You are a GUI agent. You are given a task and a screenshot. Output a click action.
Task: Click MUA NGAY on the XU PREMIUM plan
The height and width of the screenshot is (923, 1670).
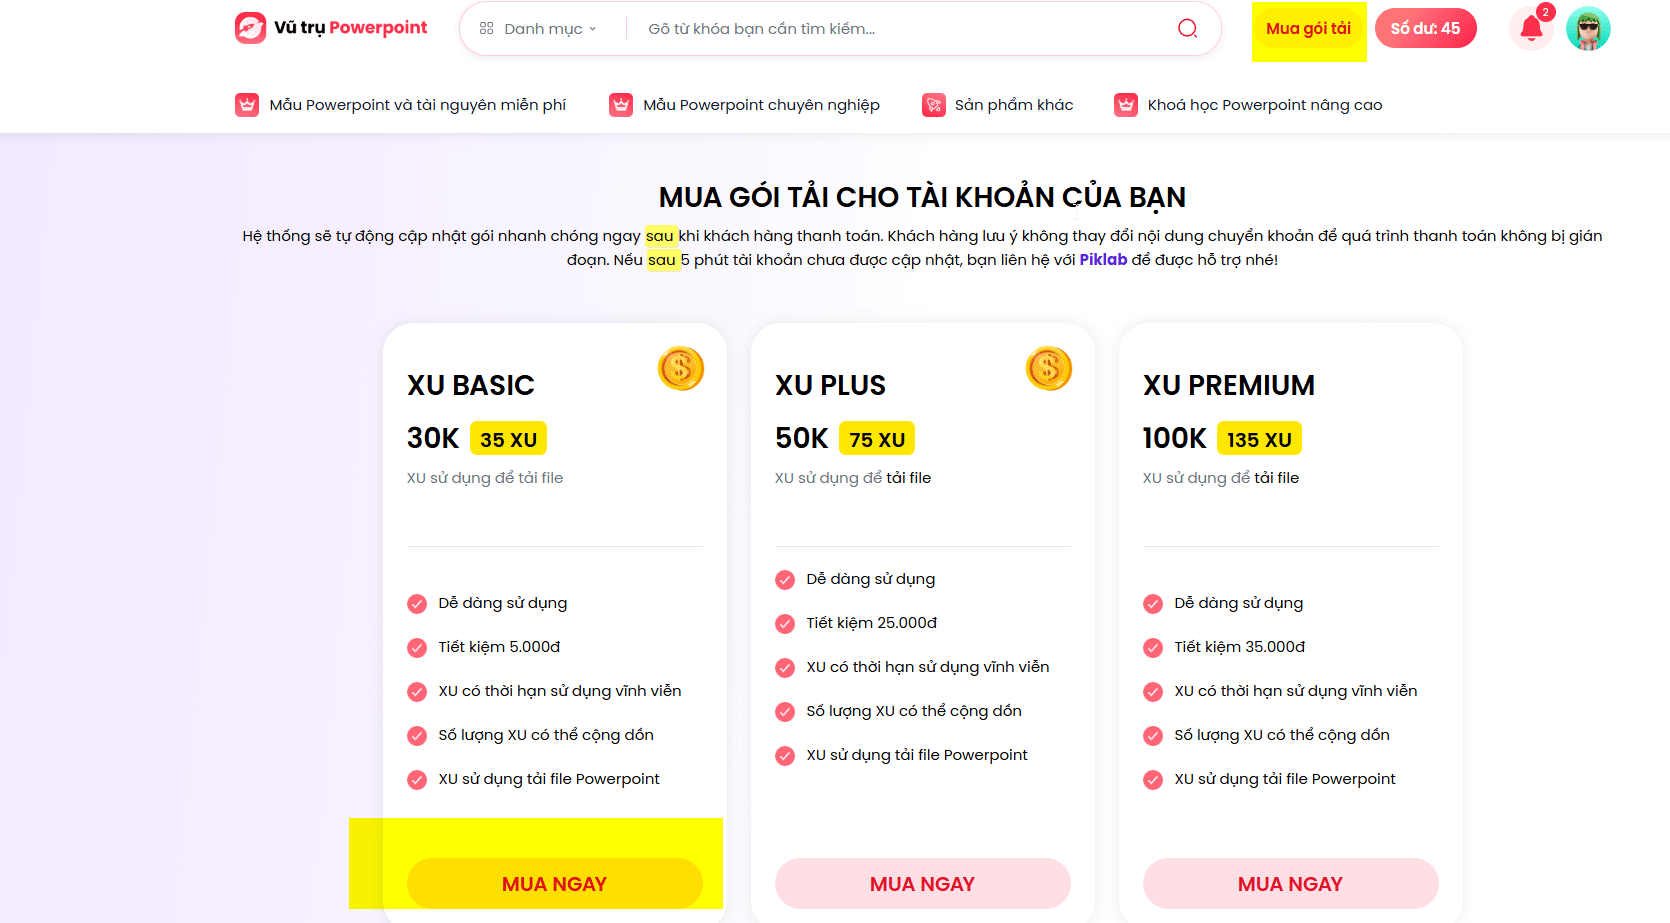click(1291, 884)
